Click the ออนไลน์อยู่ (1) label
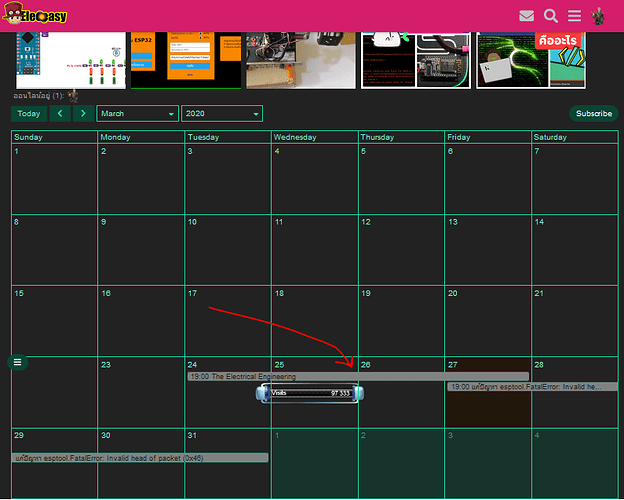624x500 pixels. tap(39, 96)
